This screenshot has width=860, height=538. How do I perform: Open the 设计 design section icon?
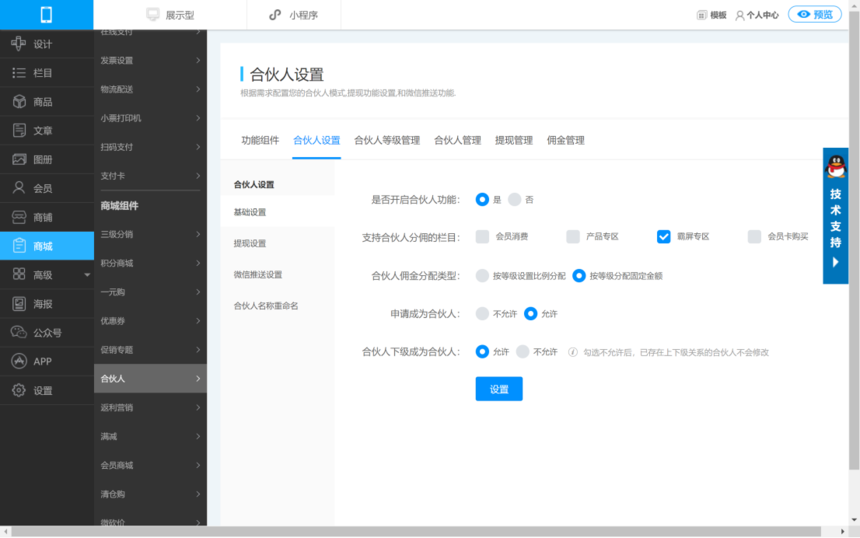tap(19, 44)
